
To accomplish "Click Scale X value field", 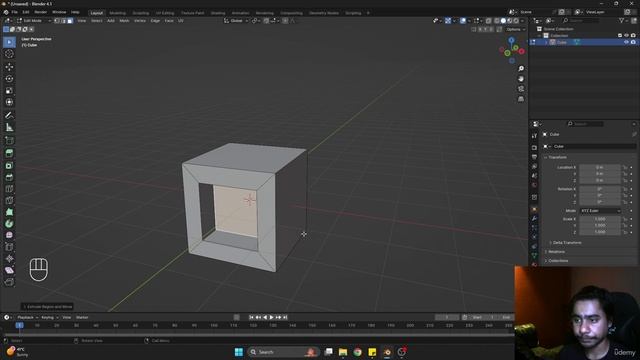I will click(x=600, y=219).
